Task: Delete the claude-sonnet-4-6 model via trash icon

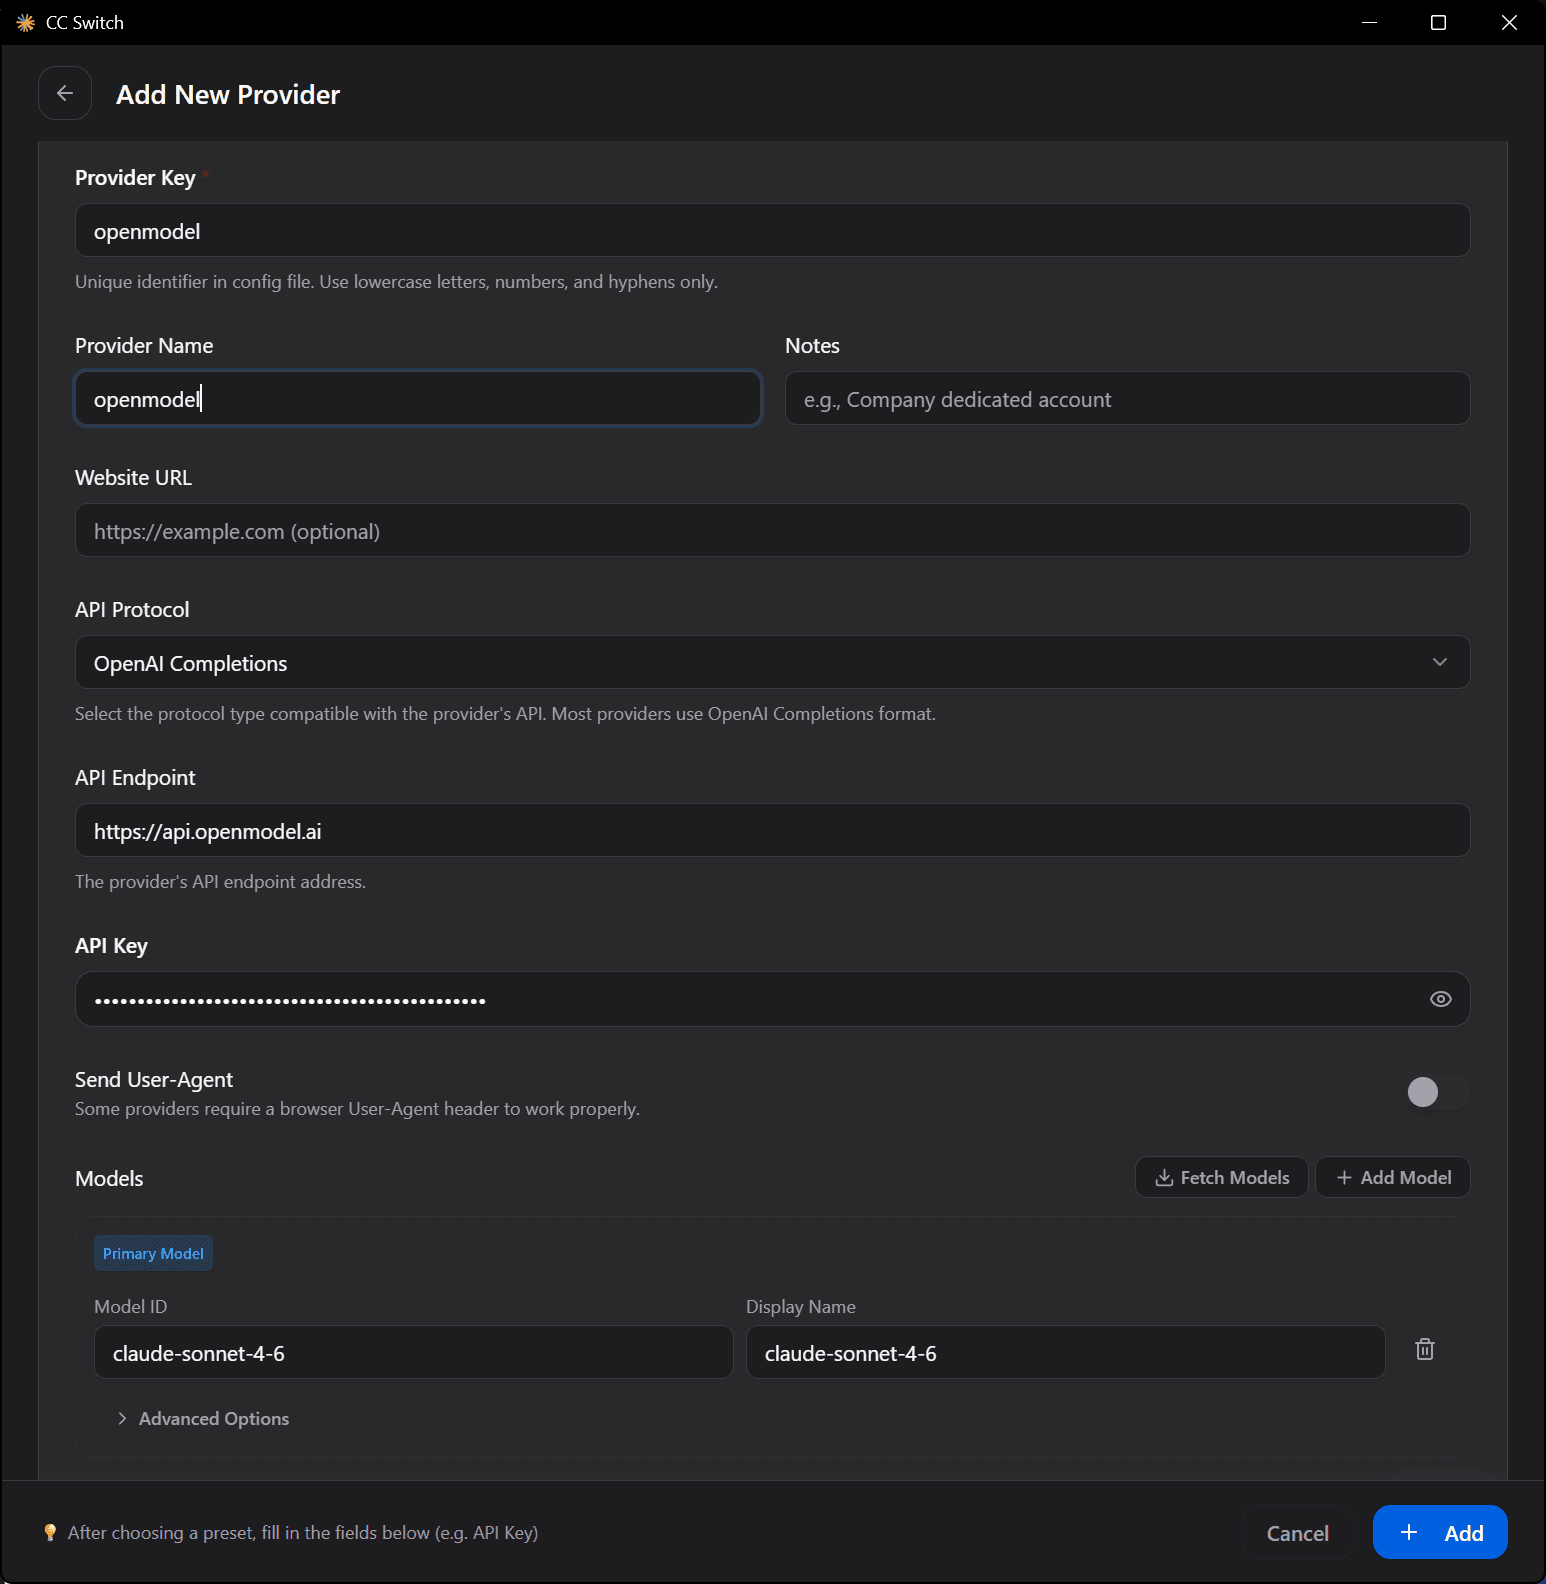Action: pos(1425,1350)
